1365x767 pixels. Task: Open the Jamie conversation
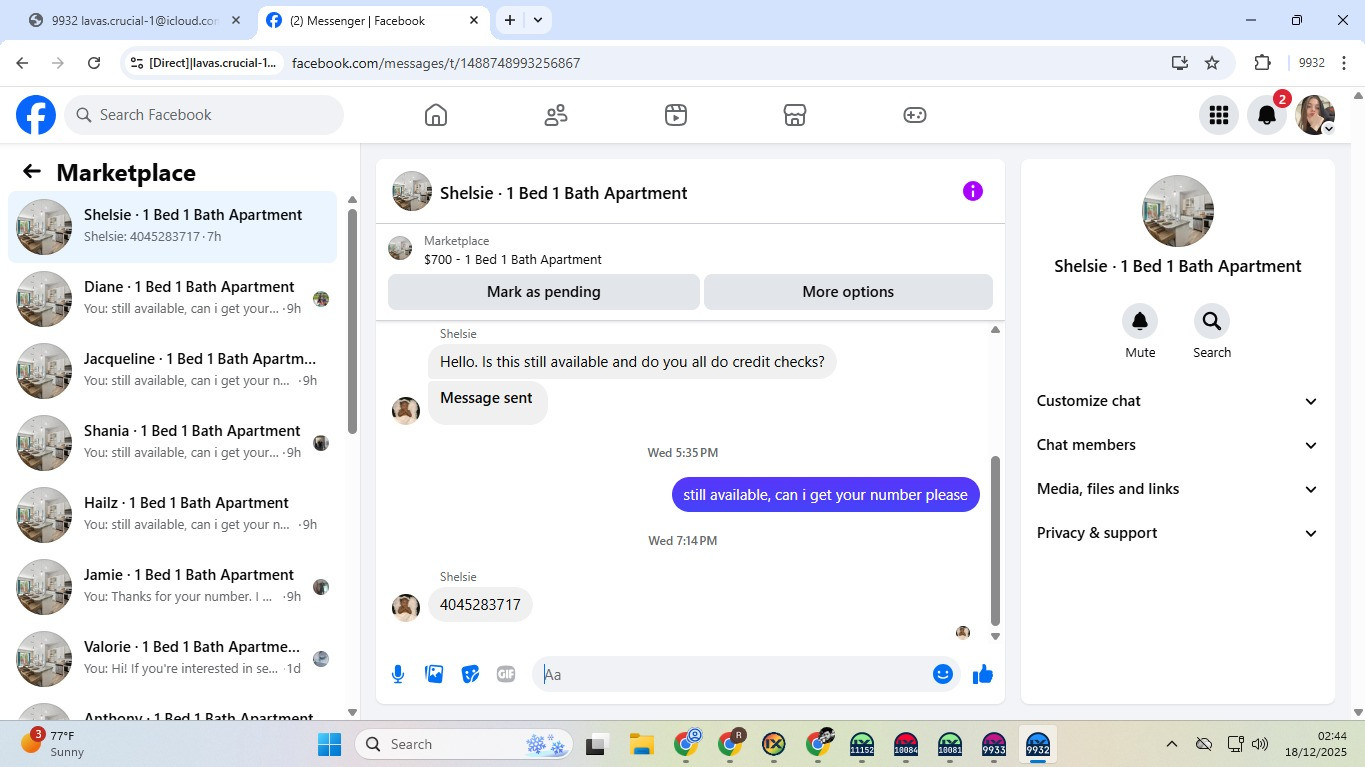coord(173,587)
